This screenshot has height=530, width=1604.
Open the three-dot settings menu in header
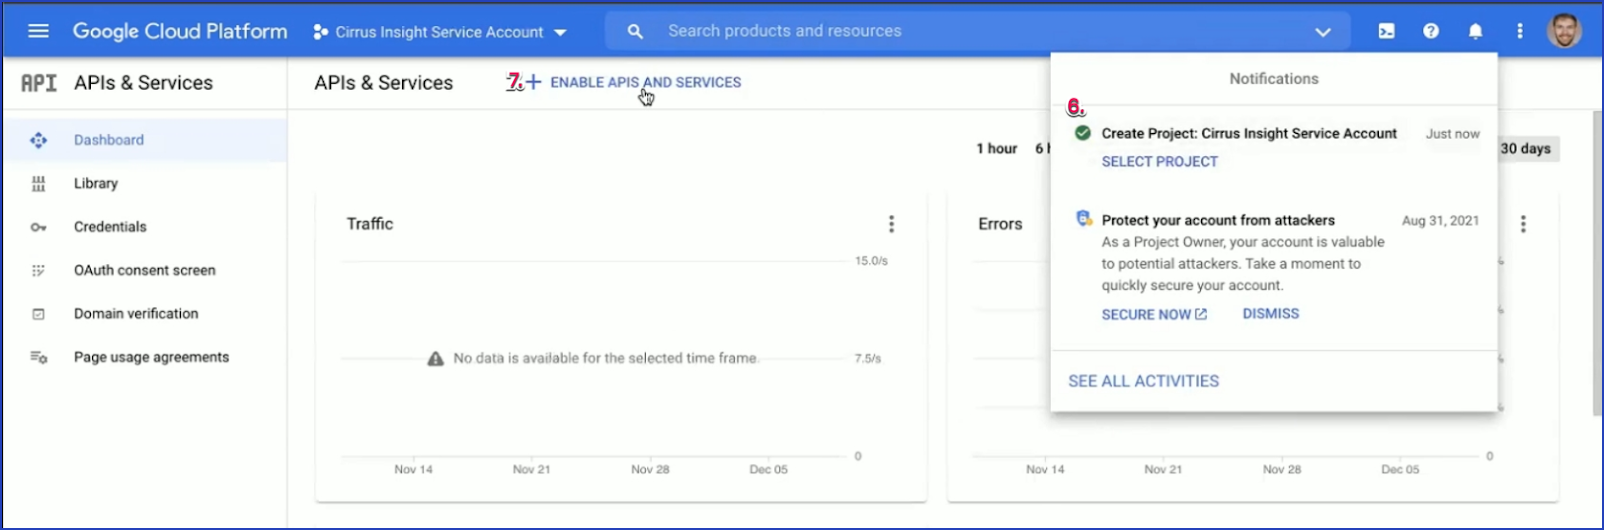pyautogui.click(x=1519, y=31)
